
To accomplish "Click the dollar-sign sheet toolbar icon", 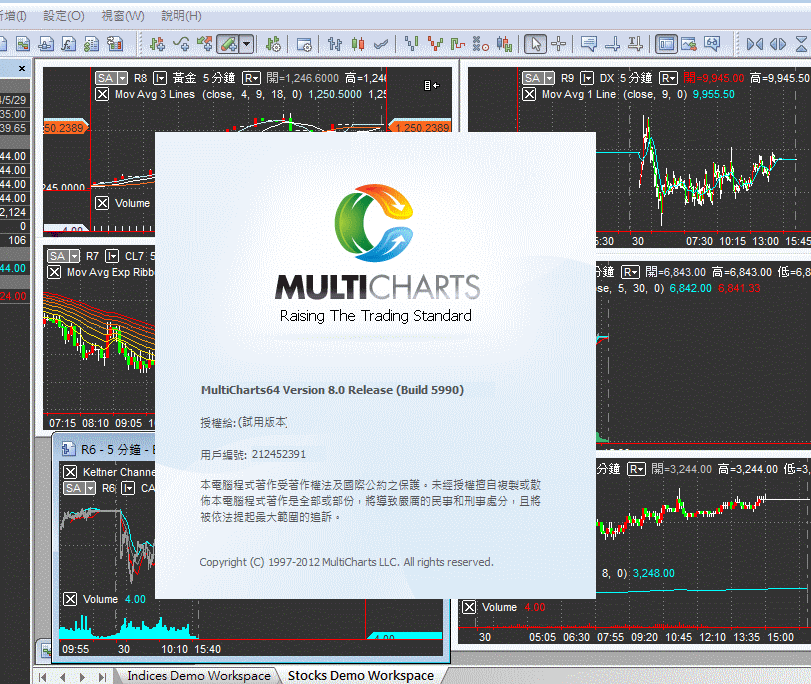I will click(92, 44).
